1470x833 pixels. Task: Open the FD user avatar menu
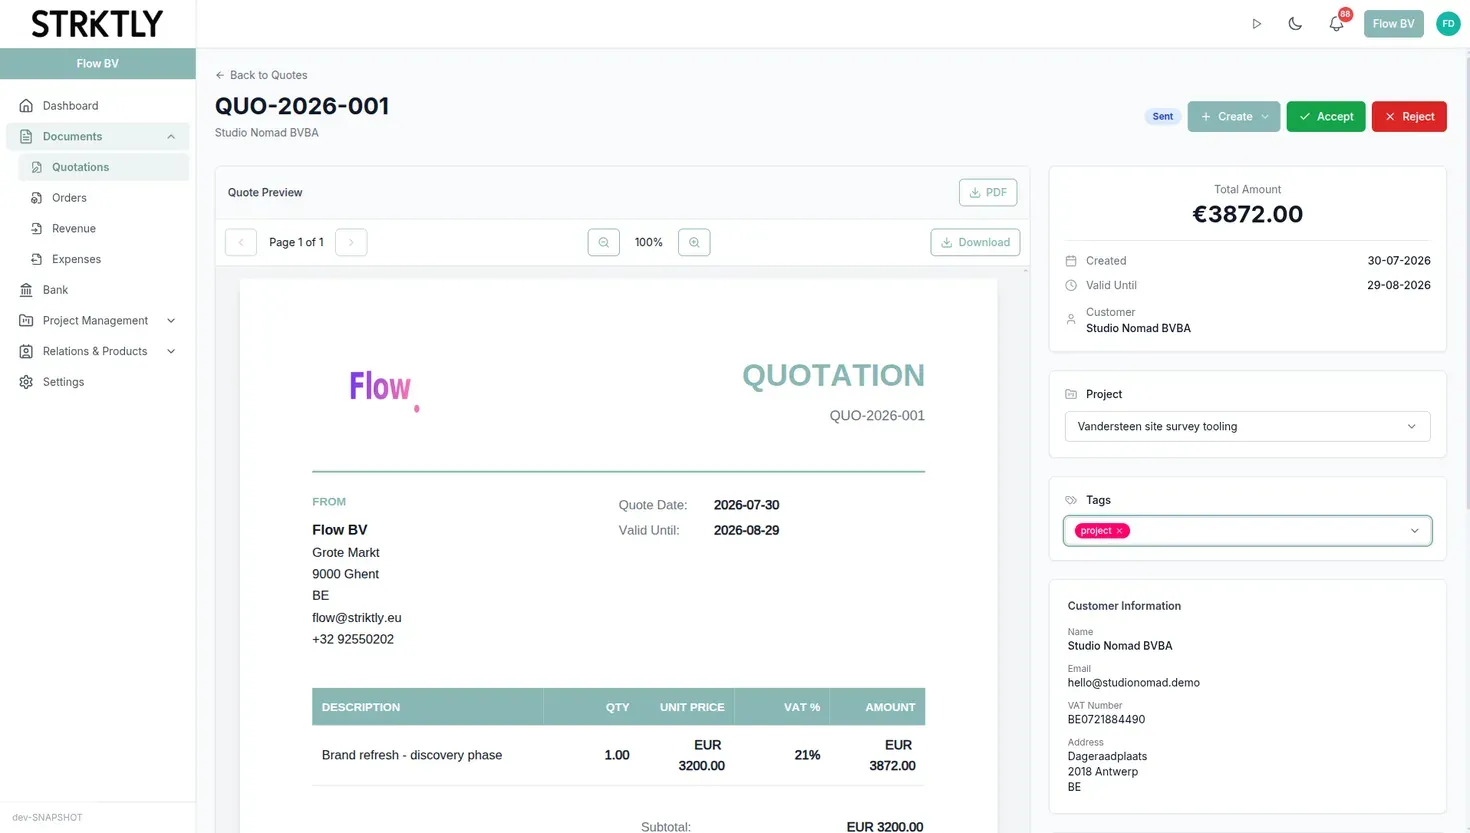(1448, 24)
